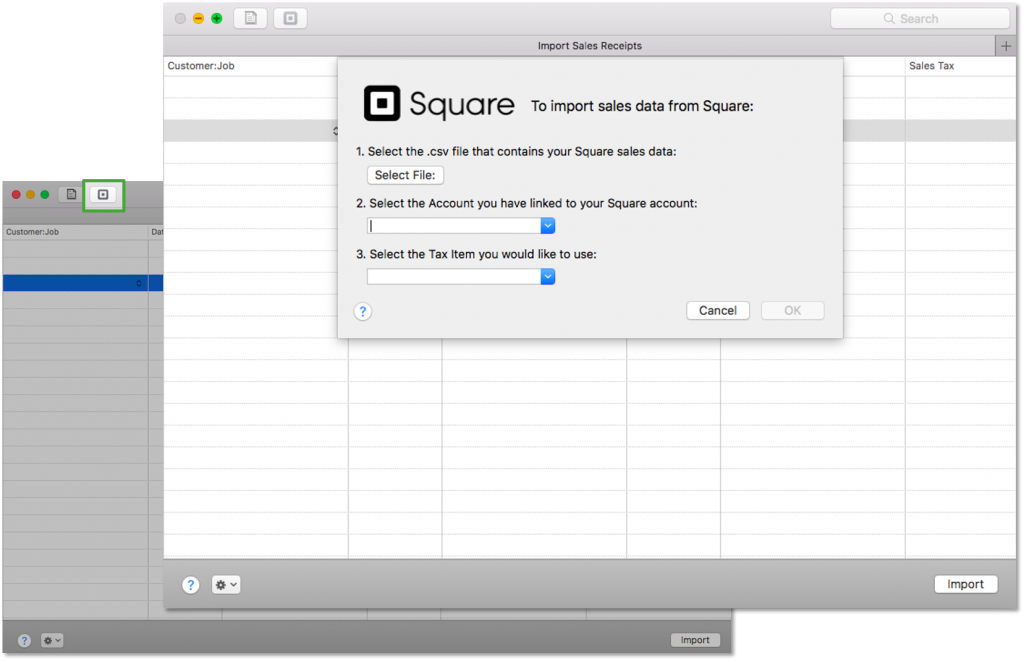
Task: Click the document icon in front window toolbar
Action: (x=251, y=18)
